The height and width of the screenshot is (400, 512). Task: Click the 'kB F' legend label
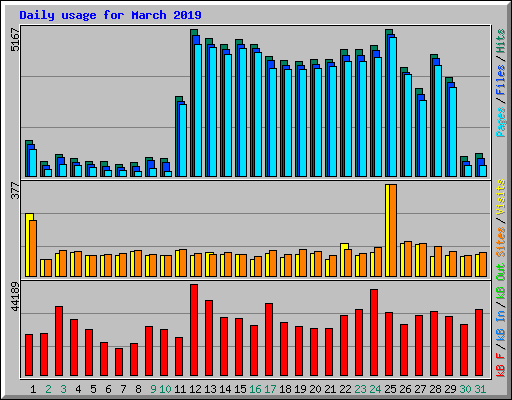pos(501,365)
